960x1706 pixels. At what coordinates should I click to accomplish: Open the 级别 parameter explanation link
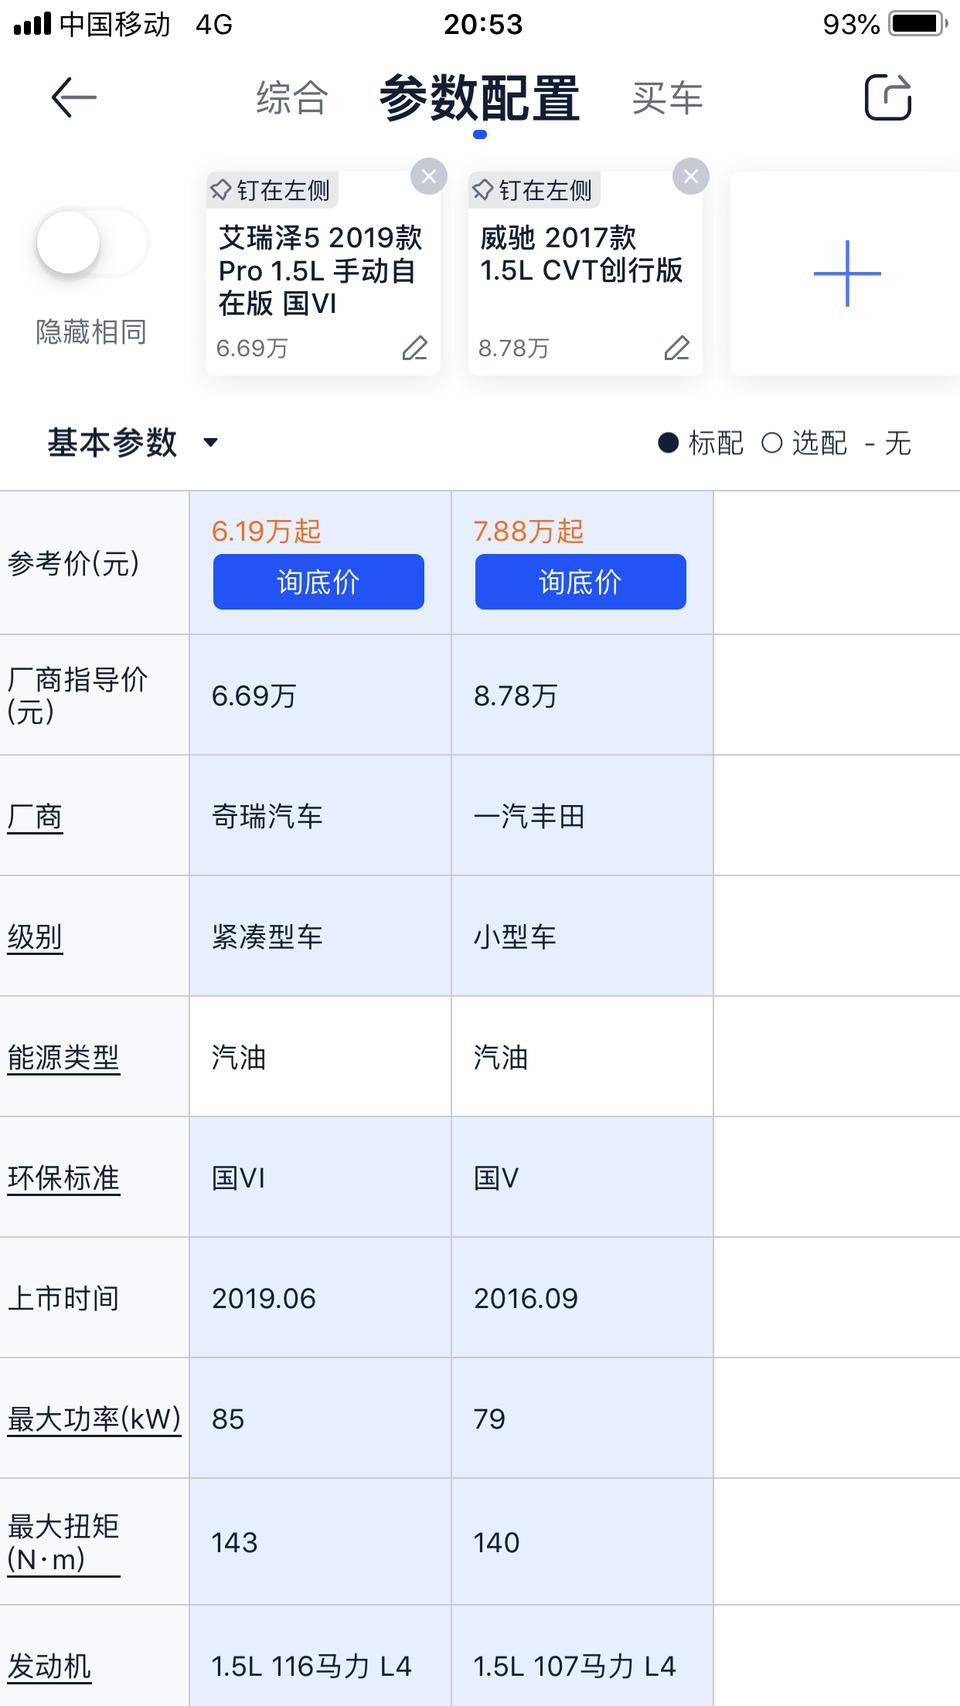35,937
